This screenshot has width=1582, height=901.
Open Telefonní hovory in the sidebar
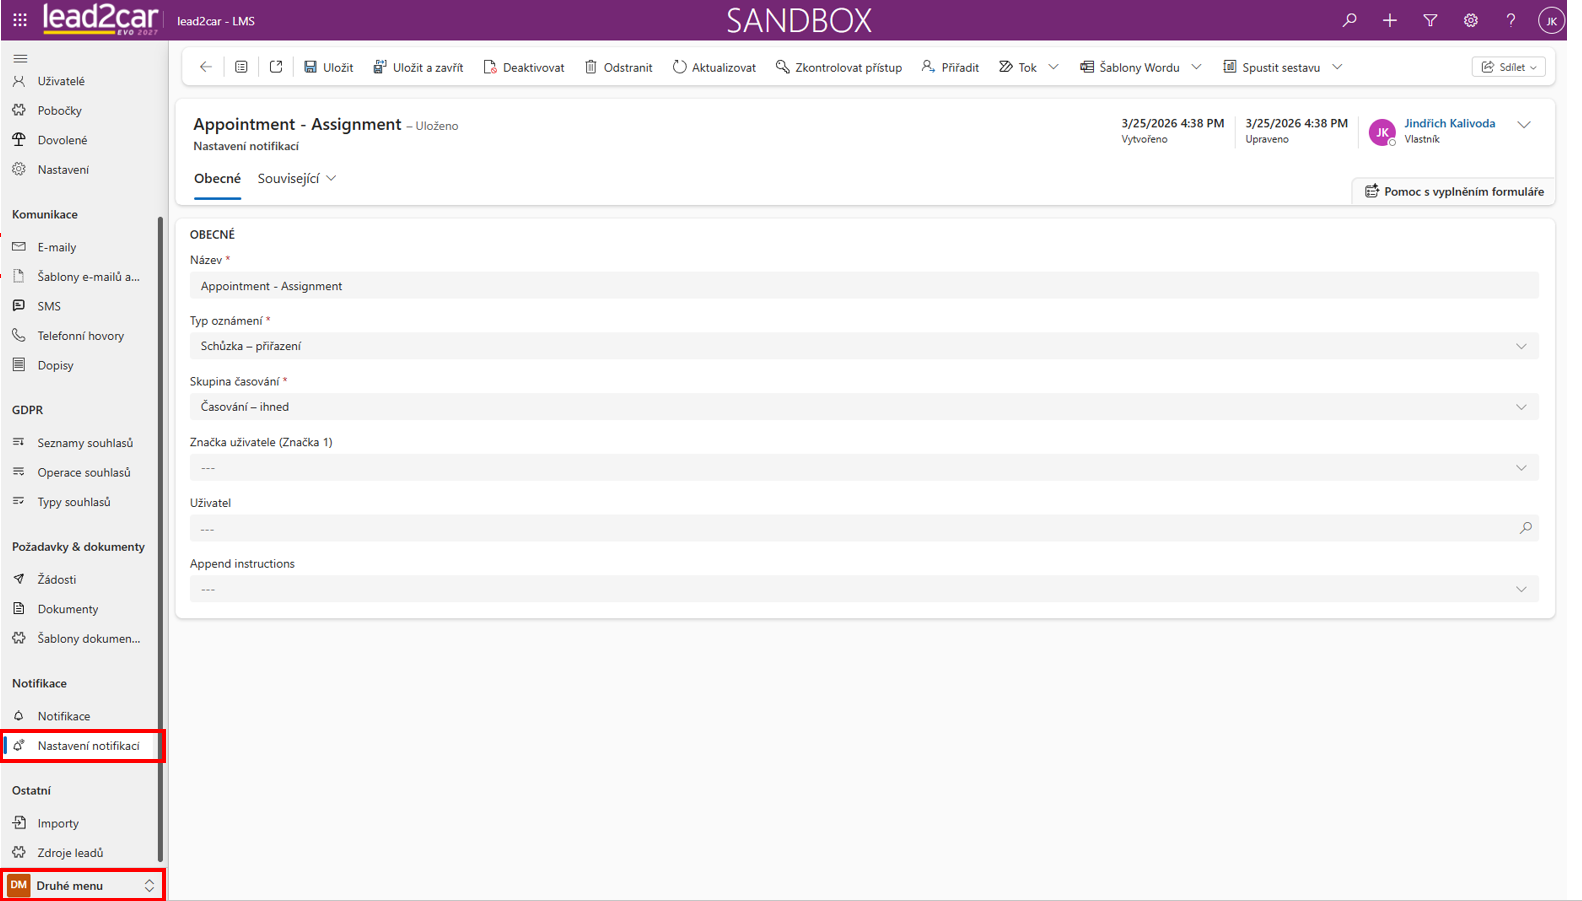click(80, 336)
